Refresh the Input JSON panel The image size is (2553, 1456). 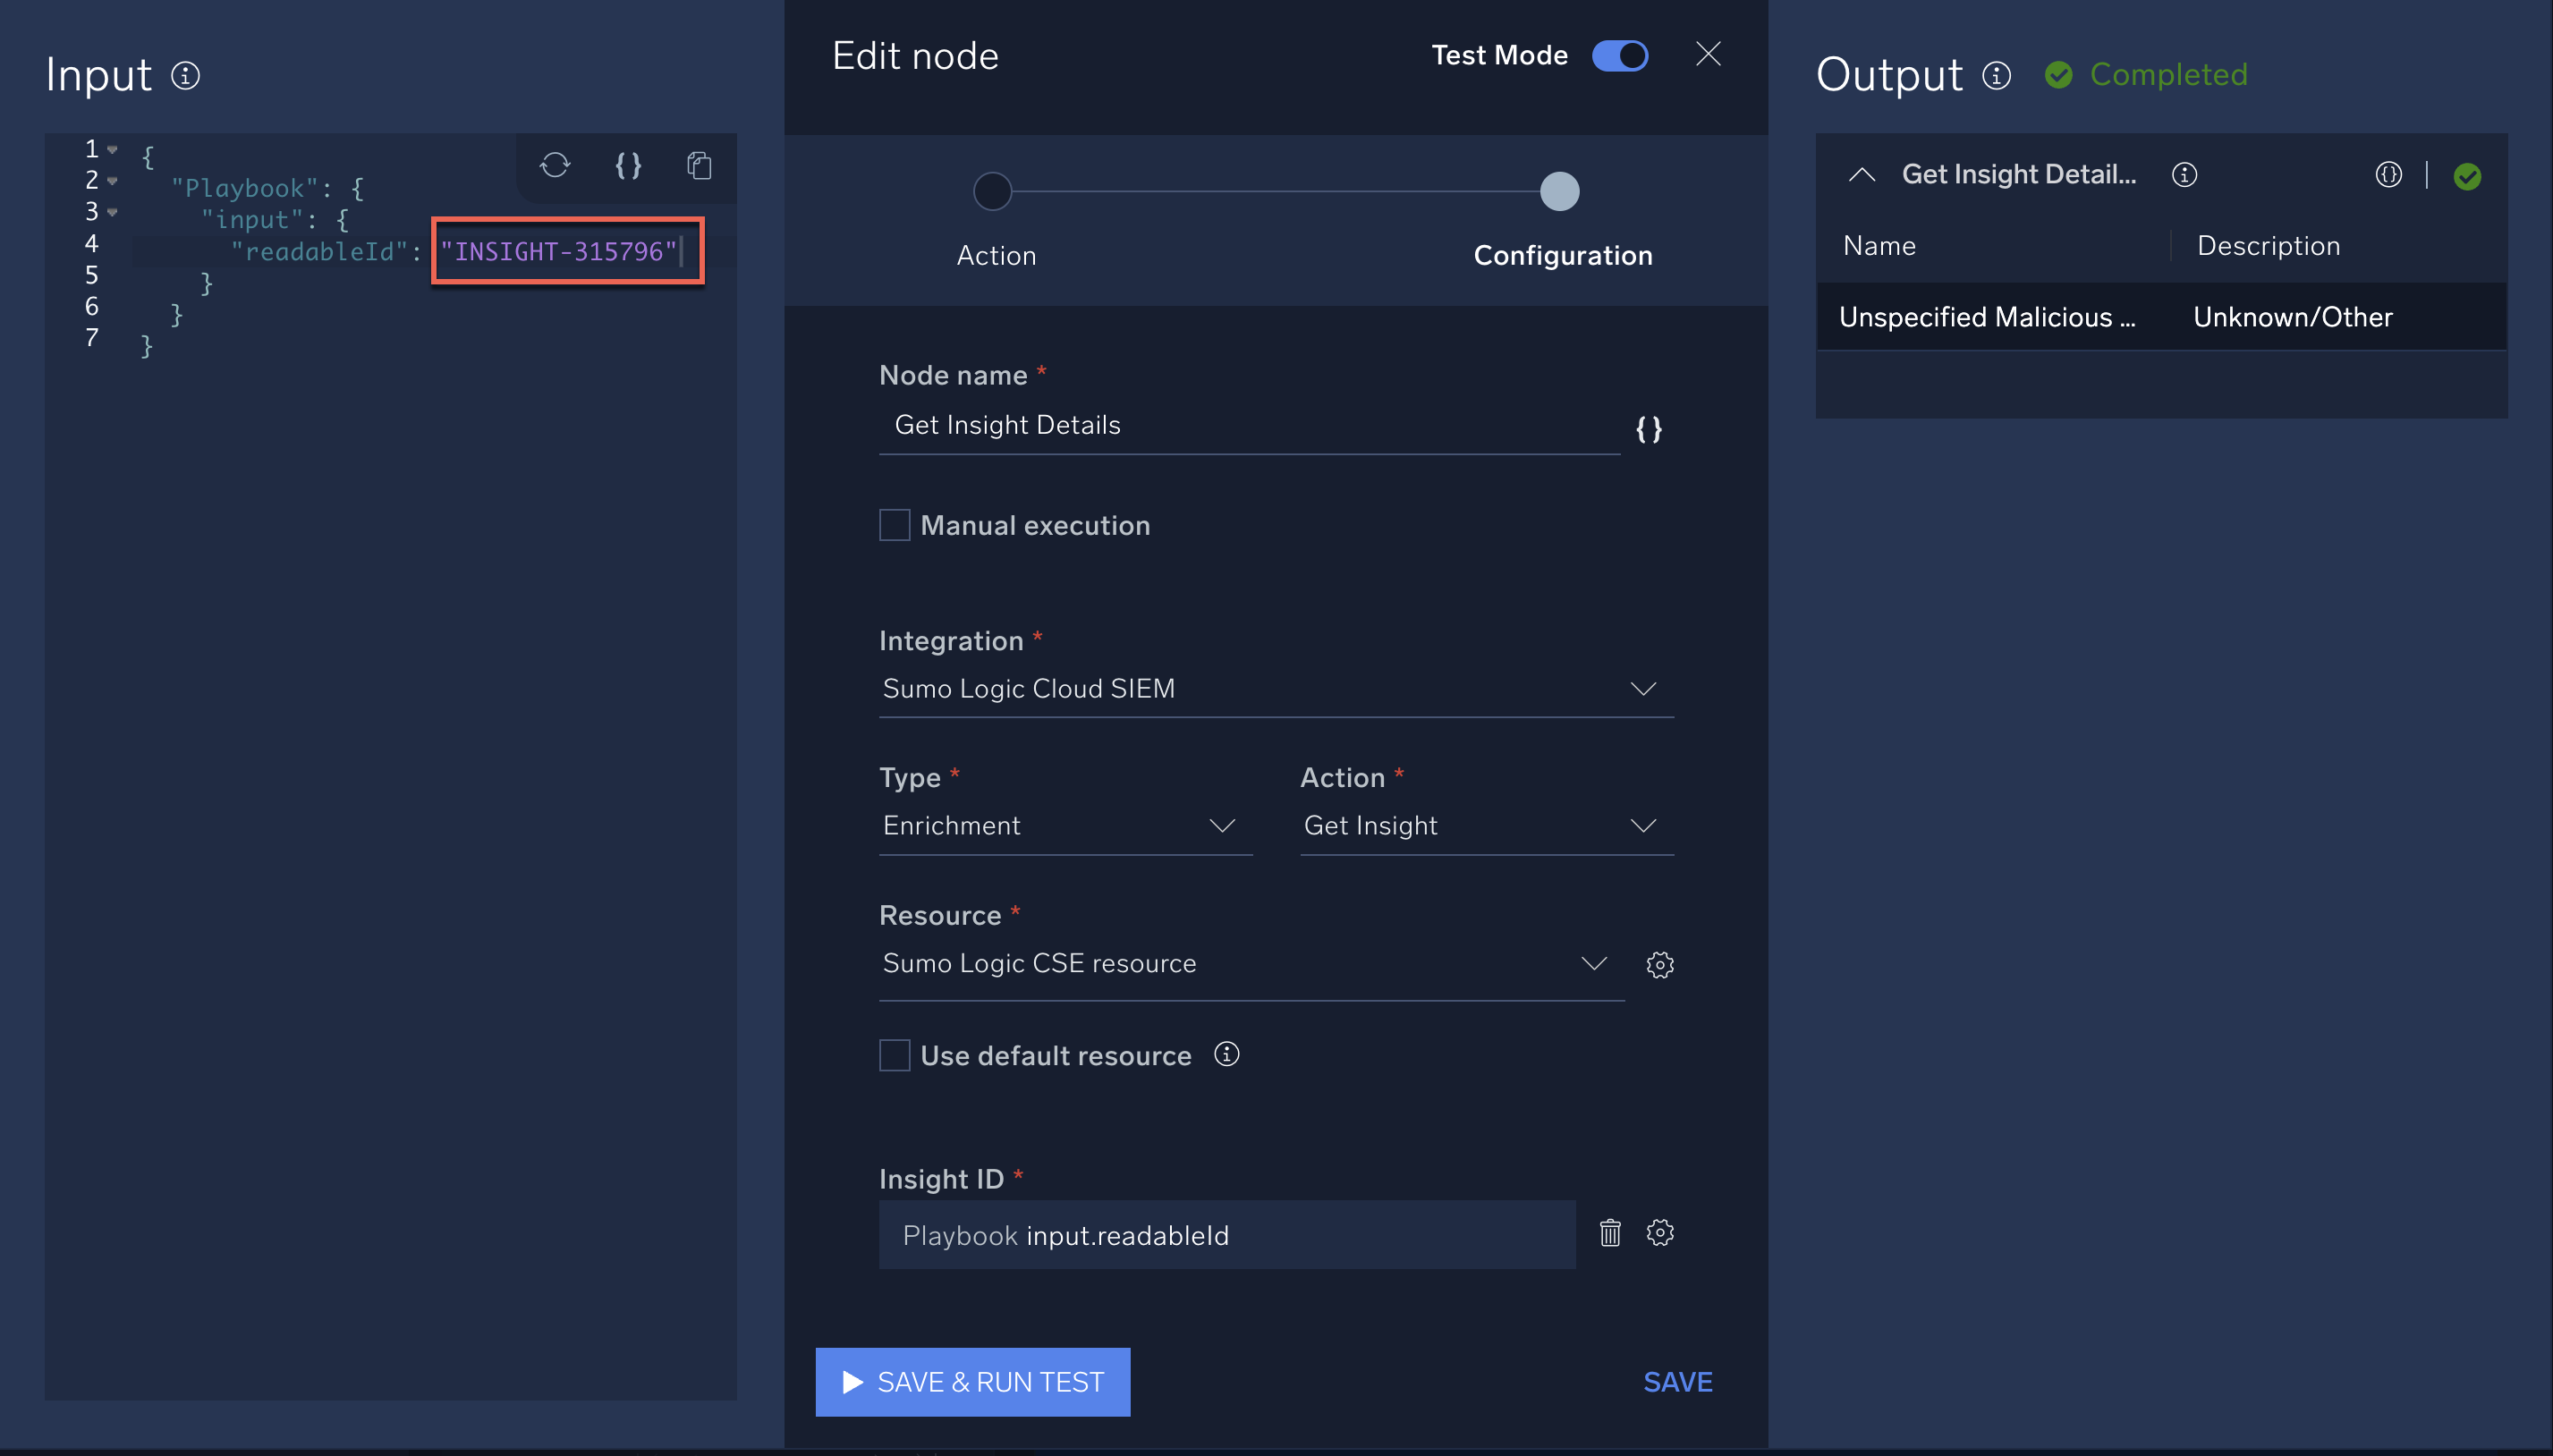click(554, 166)
